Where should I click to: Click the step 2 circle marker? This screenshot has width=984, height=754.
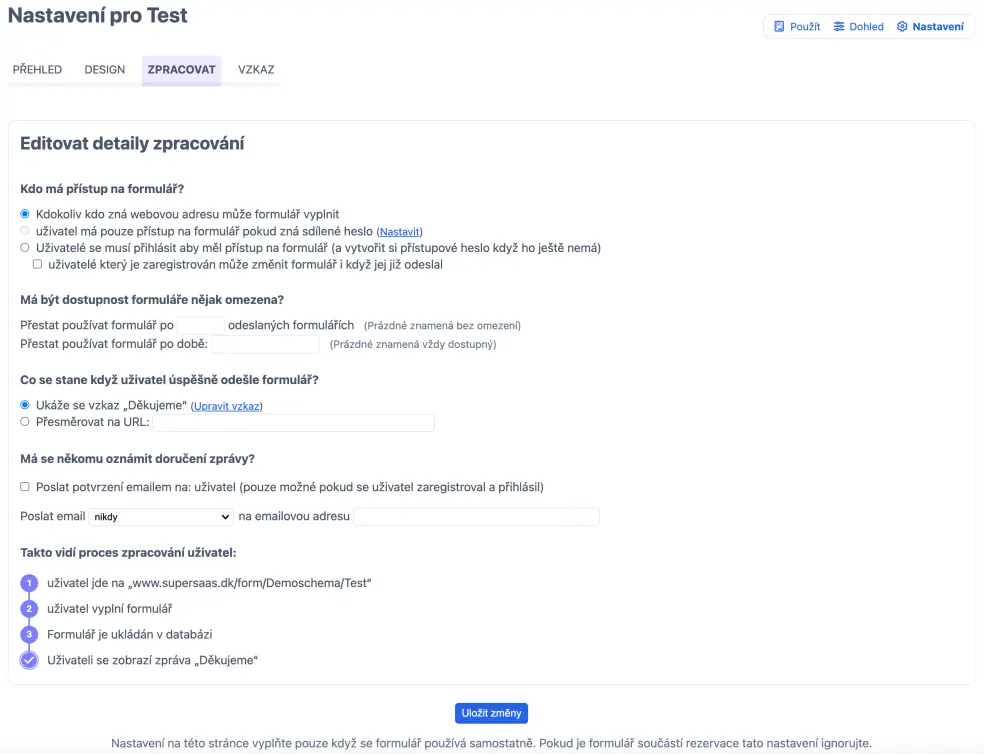click(29, 608)
